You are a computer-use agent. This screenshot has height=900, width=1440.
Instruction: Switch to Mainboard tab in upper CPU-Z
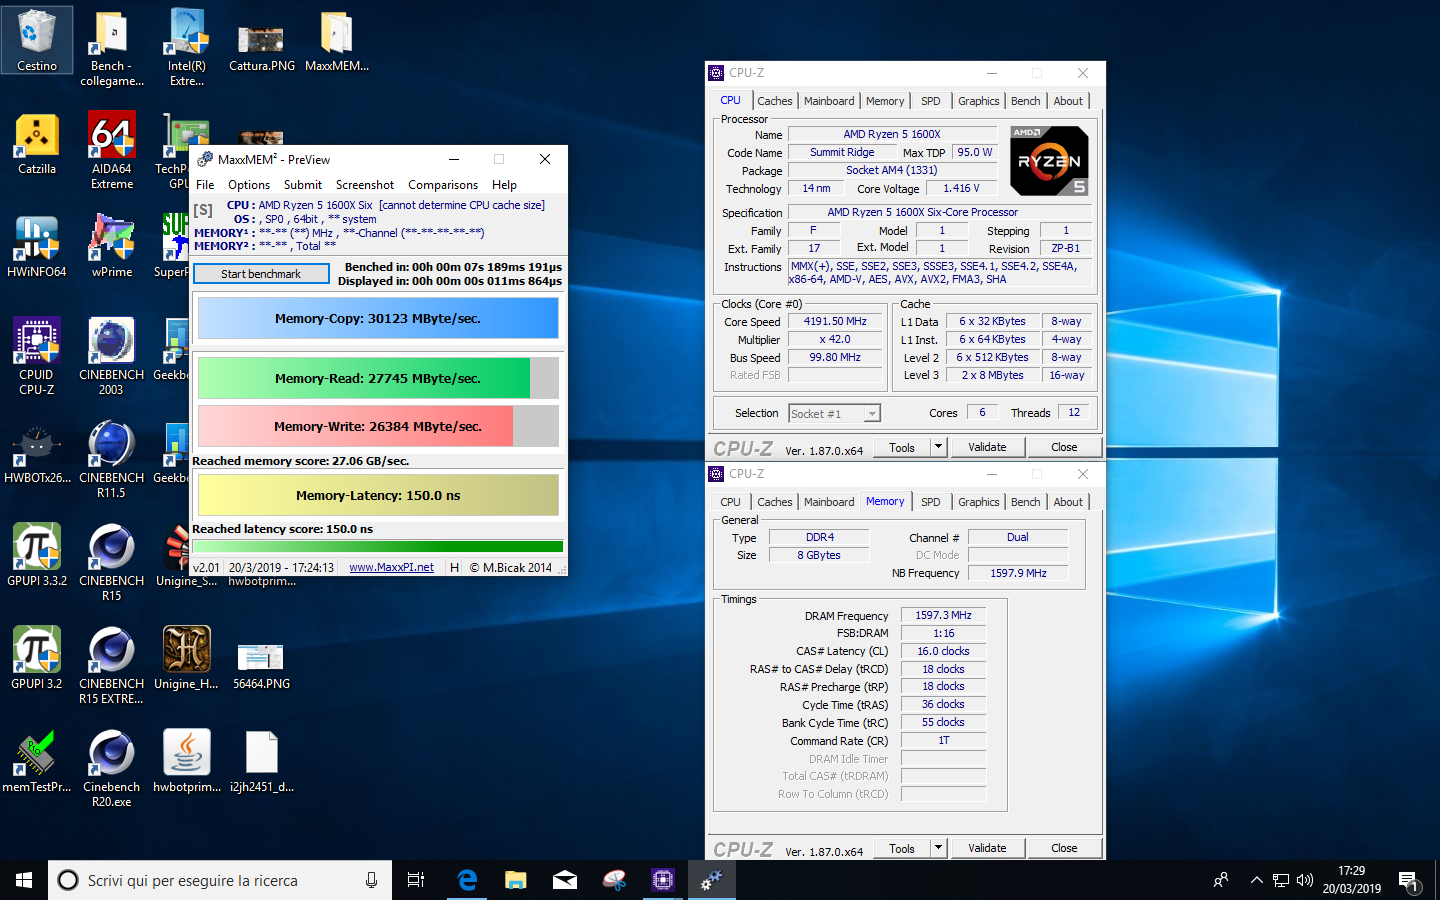click(829, 101)
